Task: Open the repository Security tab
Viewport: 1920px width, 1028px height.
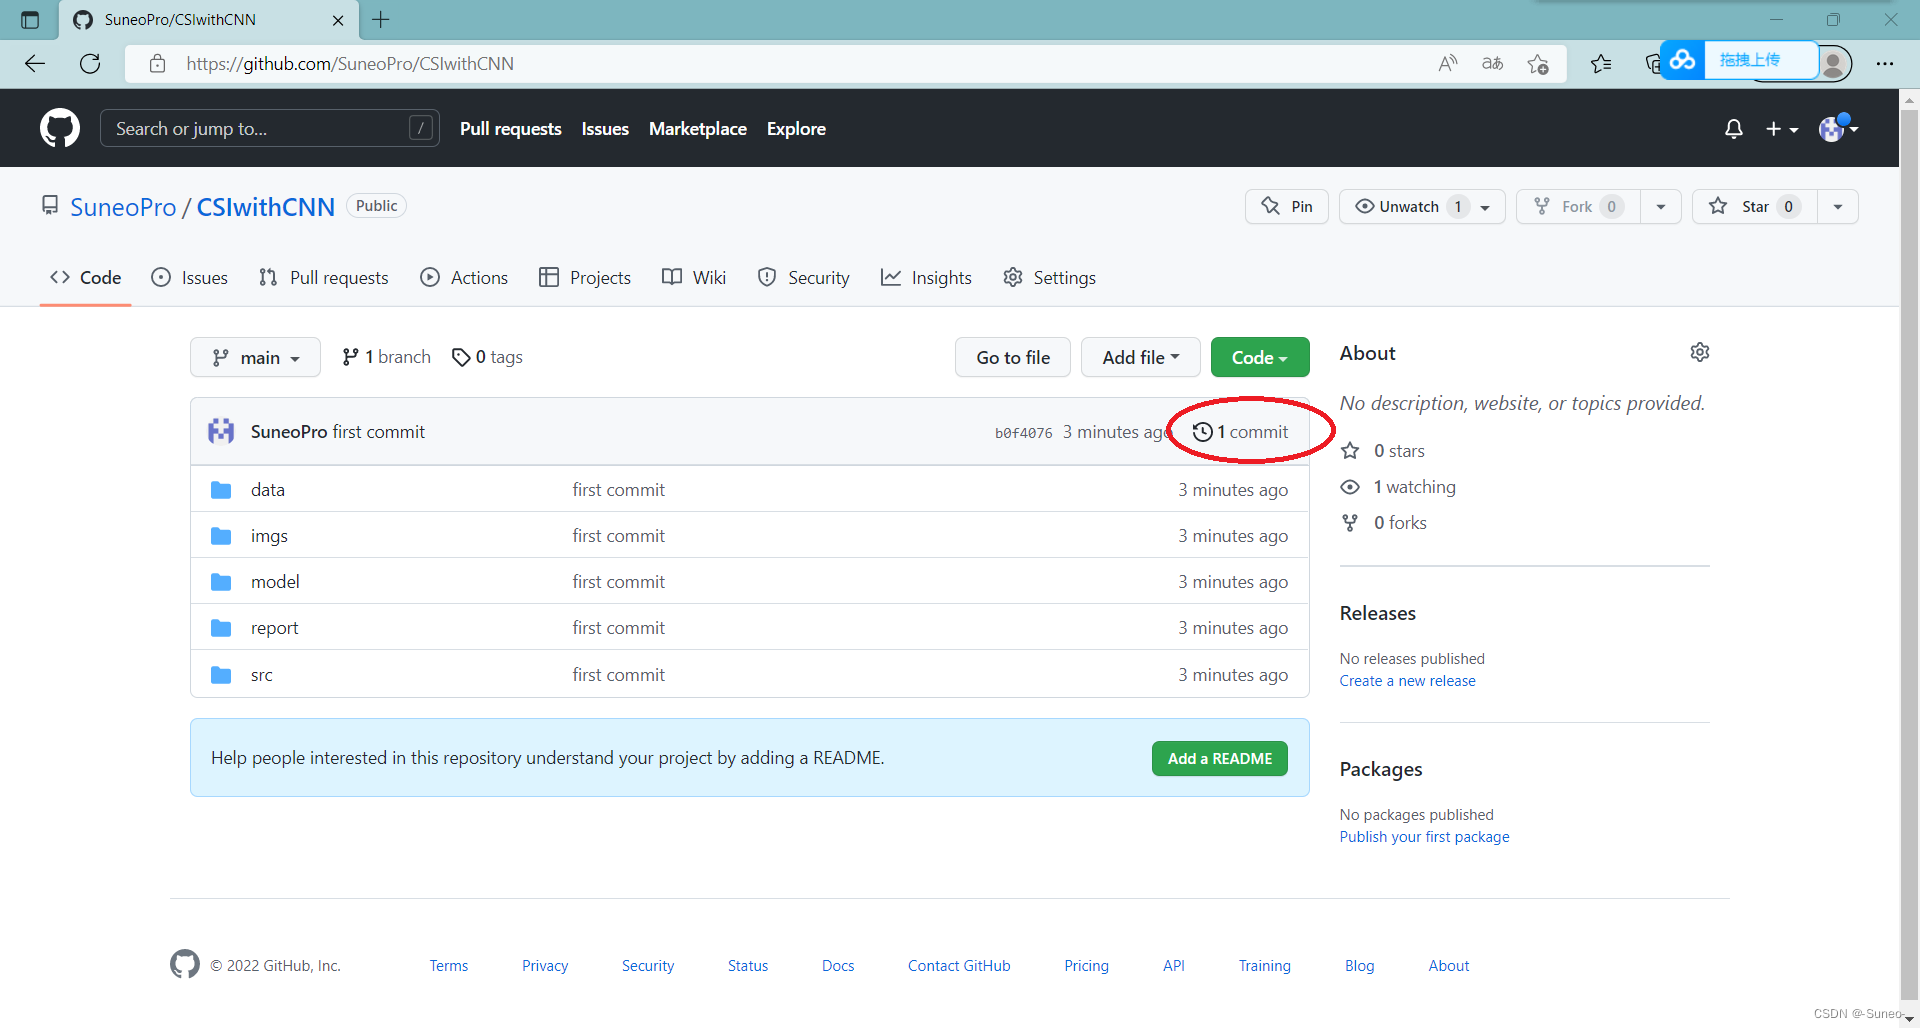Action: [x=804, y=278]
